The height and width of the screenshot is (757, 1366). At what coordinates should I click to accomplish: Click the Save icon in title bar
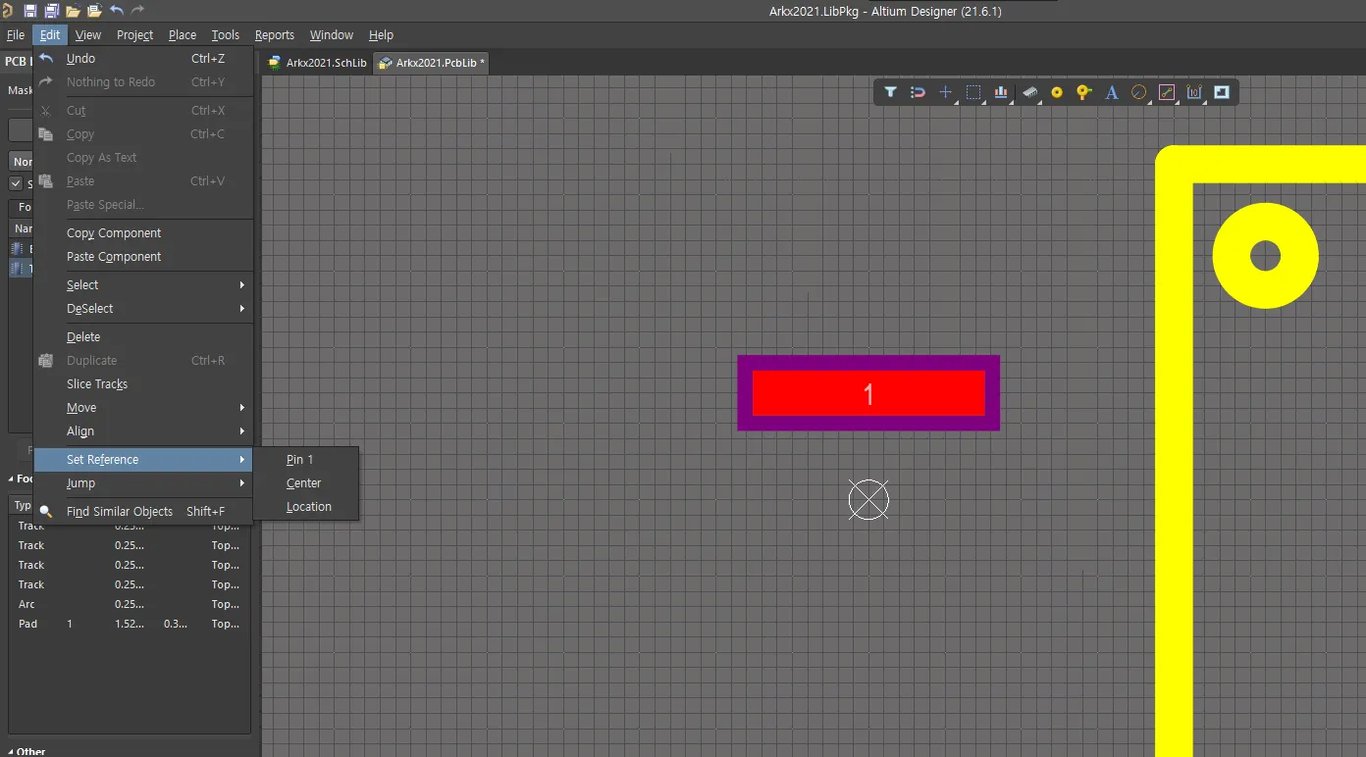[x=30, y=10]
